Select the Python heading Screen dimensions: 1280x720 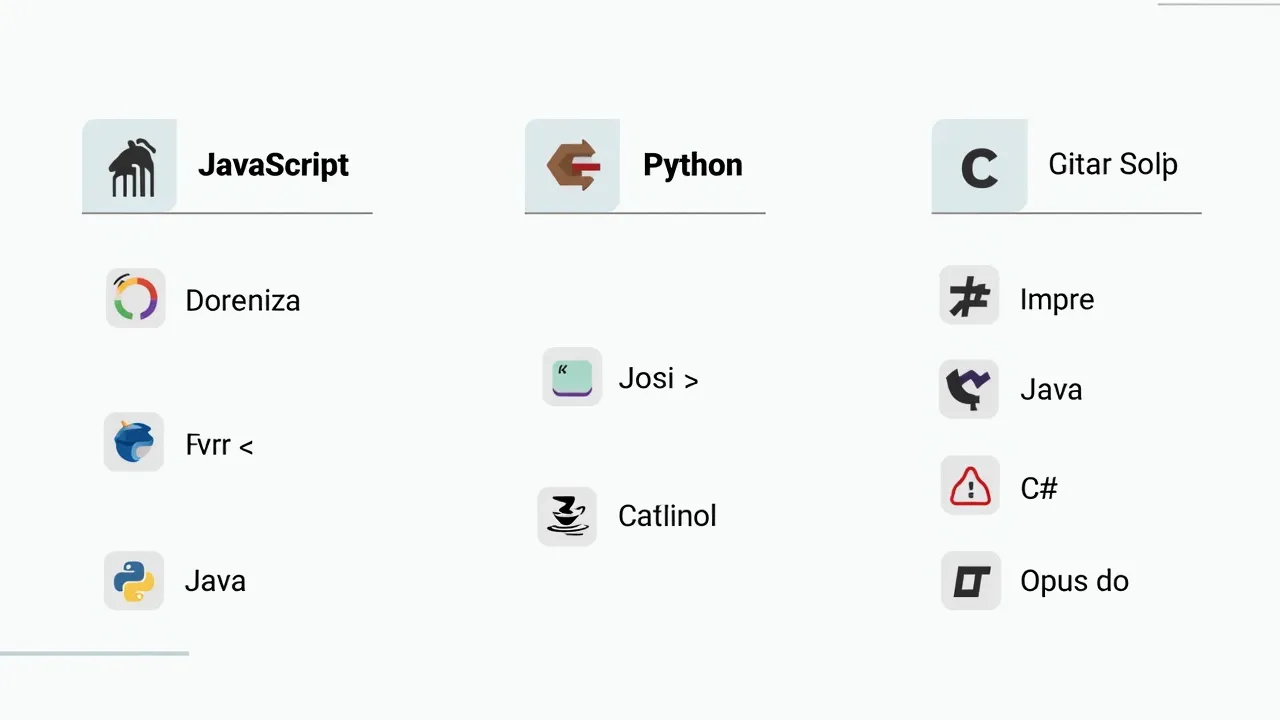(693, 164)
